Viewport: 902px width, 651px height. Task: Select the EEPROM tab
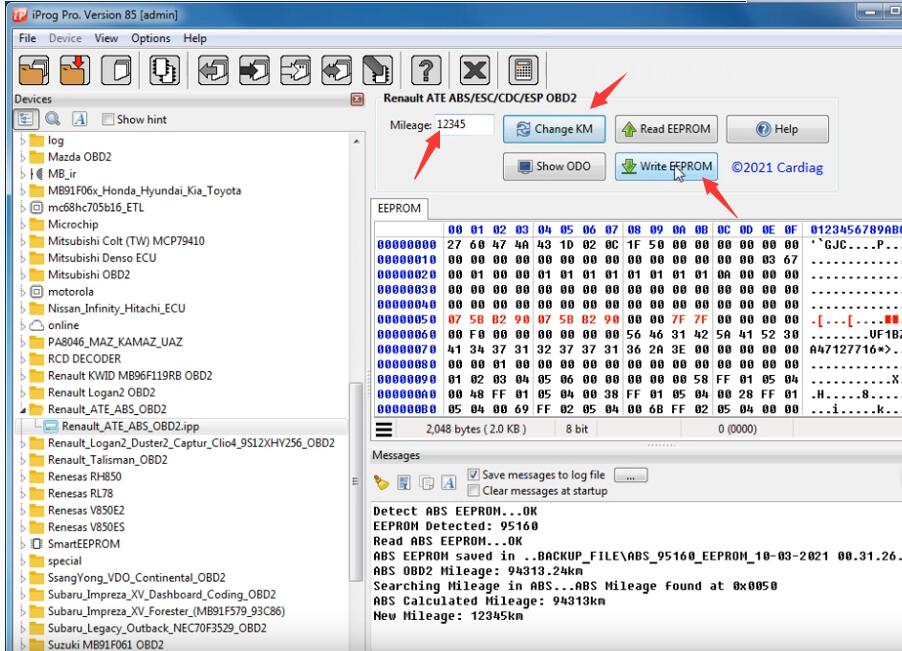coord(399,208)
